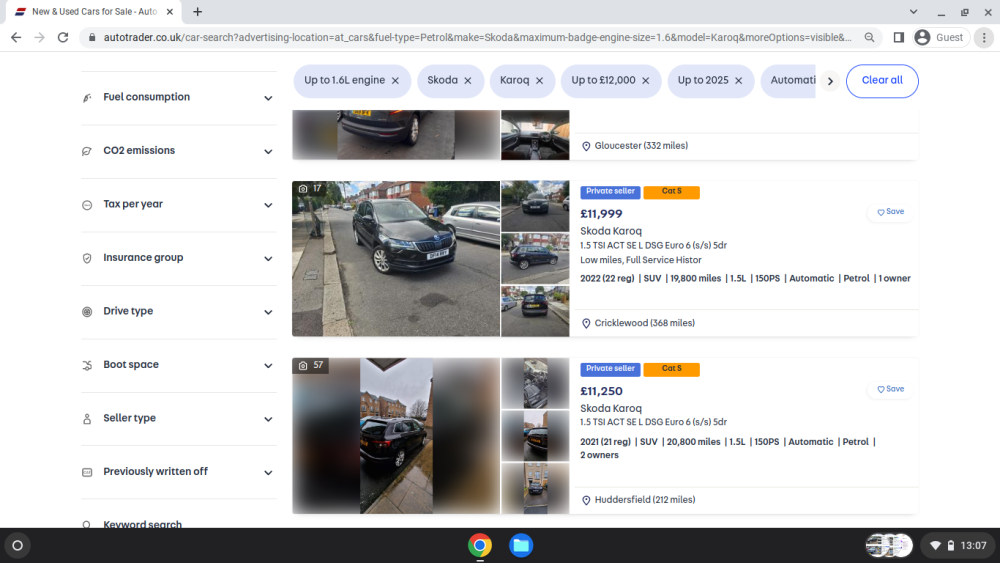This screenshot has width=1000, height=563.
Task: Open the ChromeOS launcher
Action: (x=18, y=546)
